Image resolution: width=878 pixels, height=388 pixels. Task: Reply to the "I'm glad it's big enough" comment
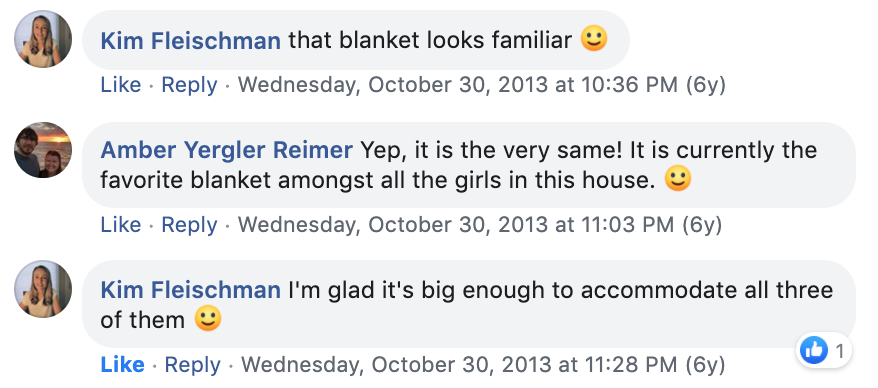click(x=193, y=364)
